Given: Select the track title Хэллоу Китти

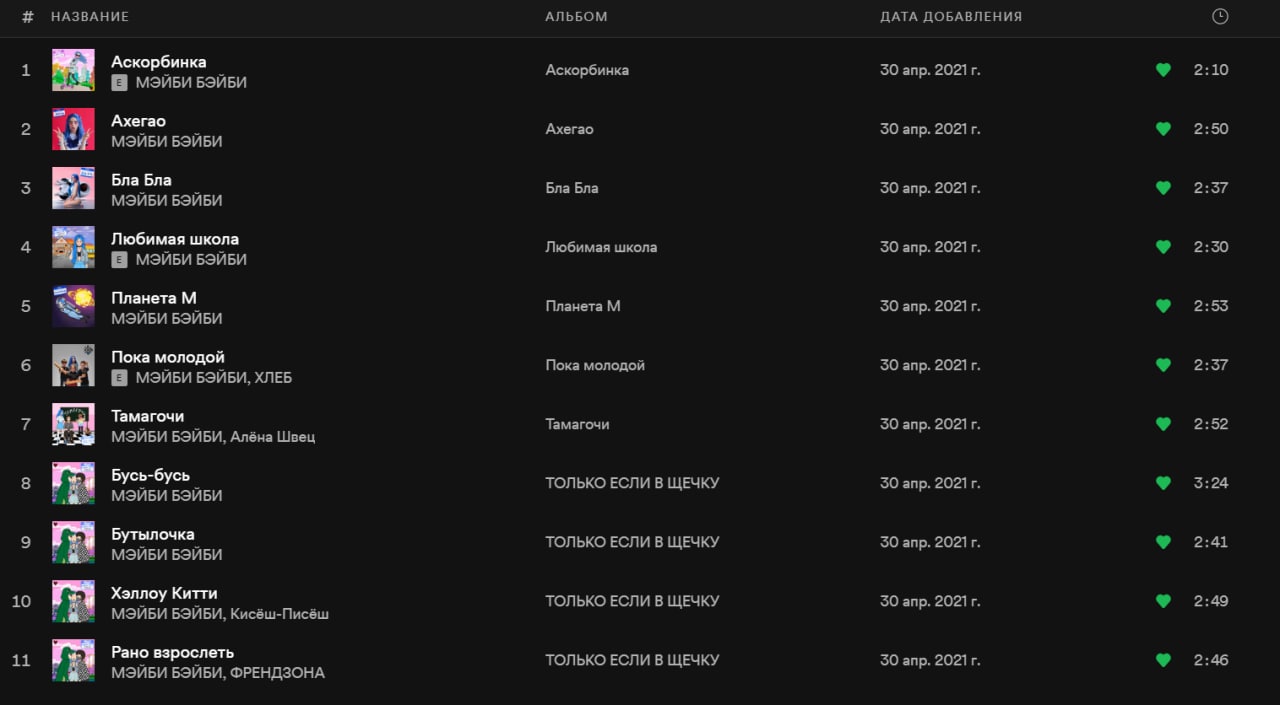Looking at the screenshot, I should [x=164, y=593].
